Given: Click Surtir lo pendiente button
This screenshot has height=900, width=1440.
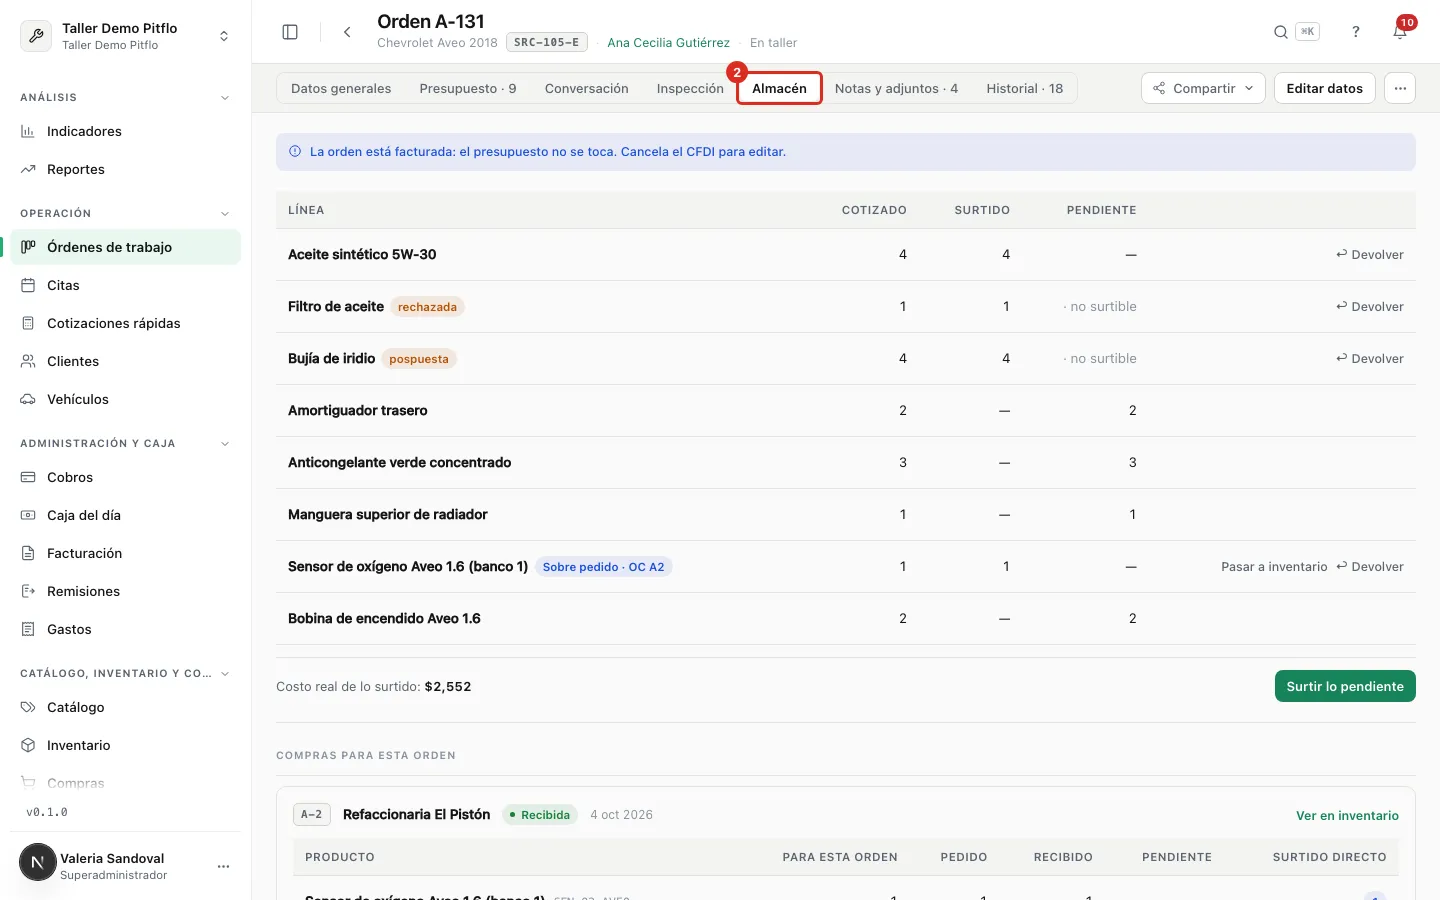Looking at the screenshot, I should pyautogui.click(x=1345, y=686).
